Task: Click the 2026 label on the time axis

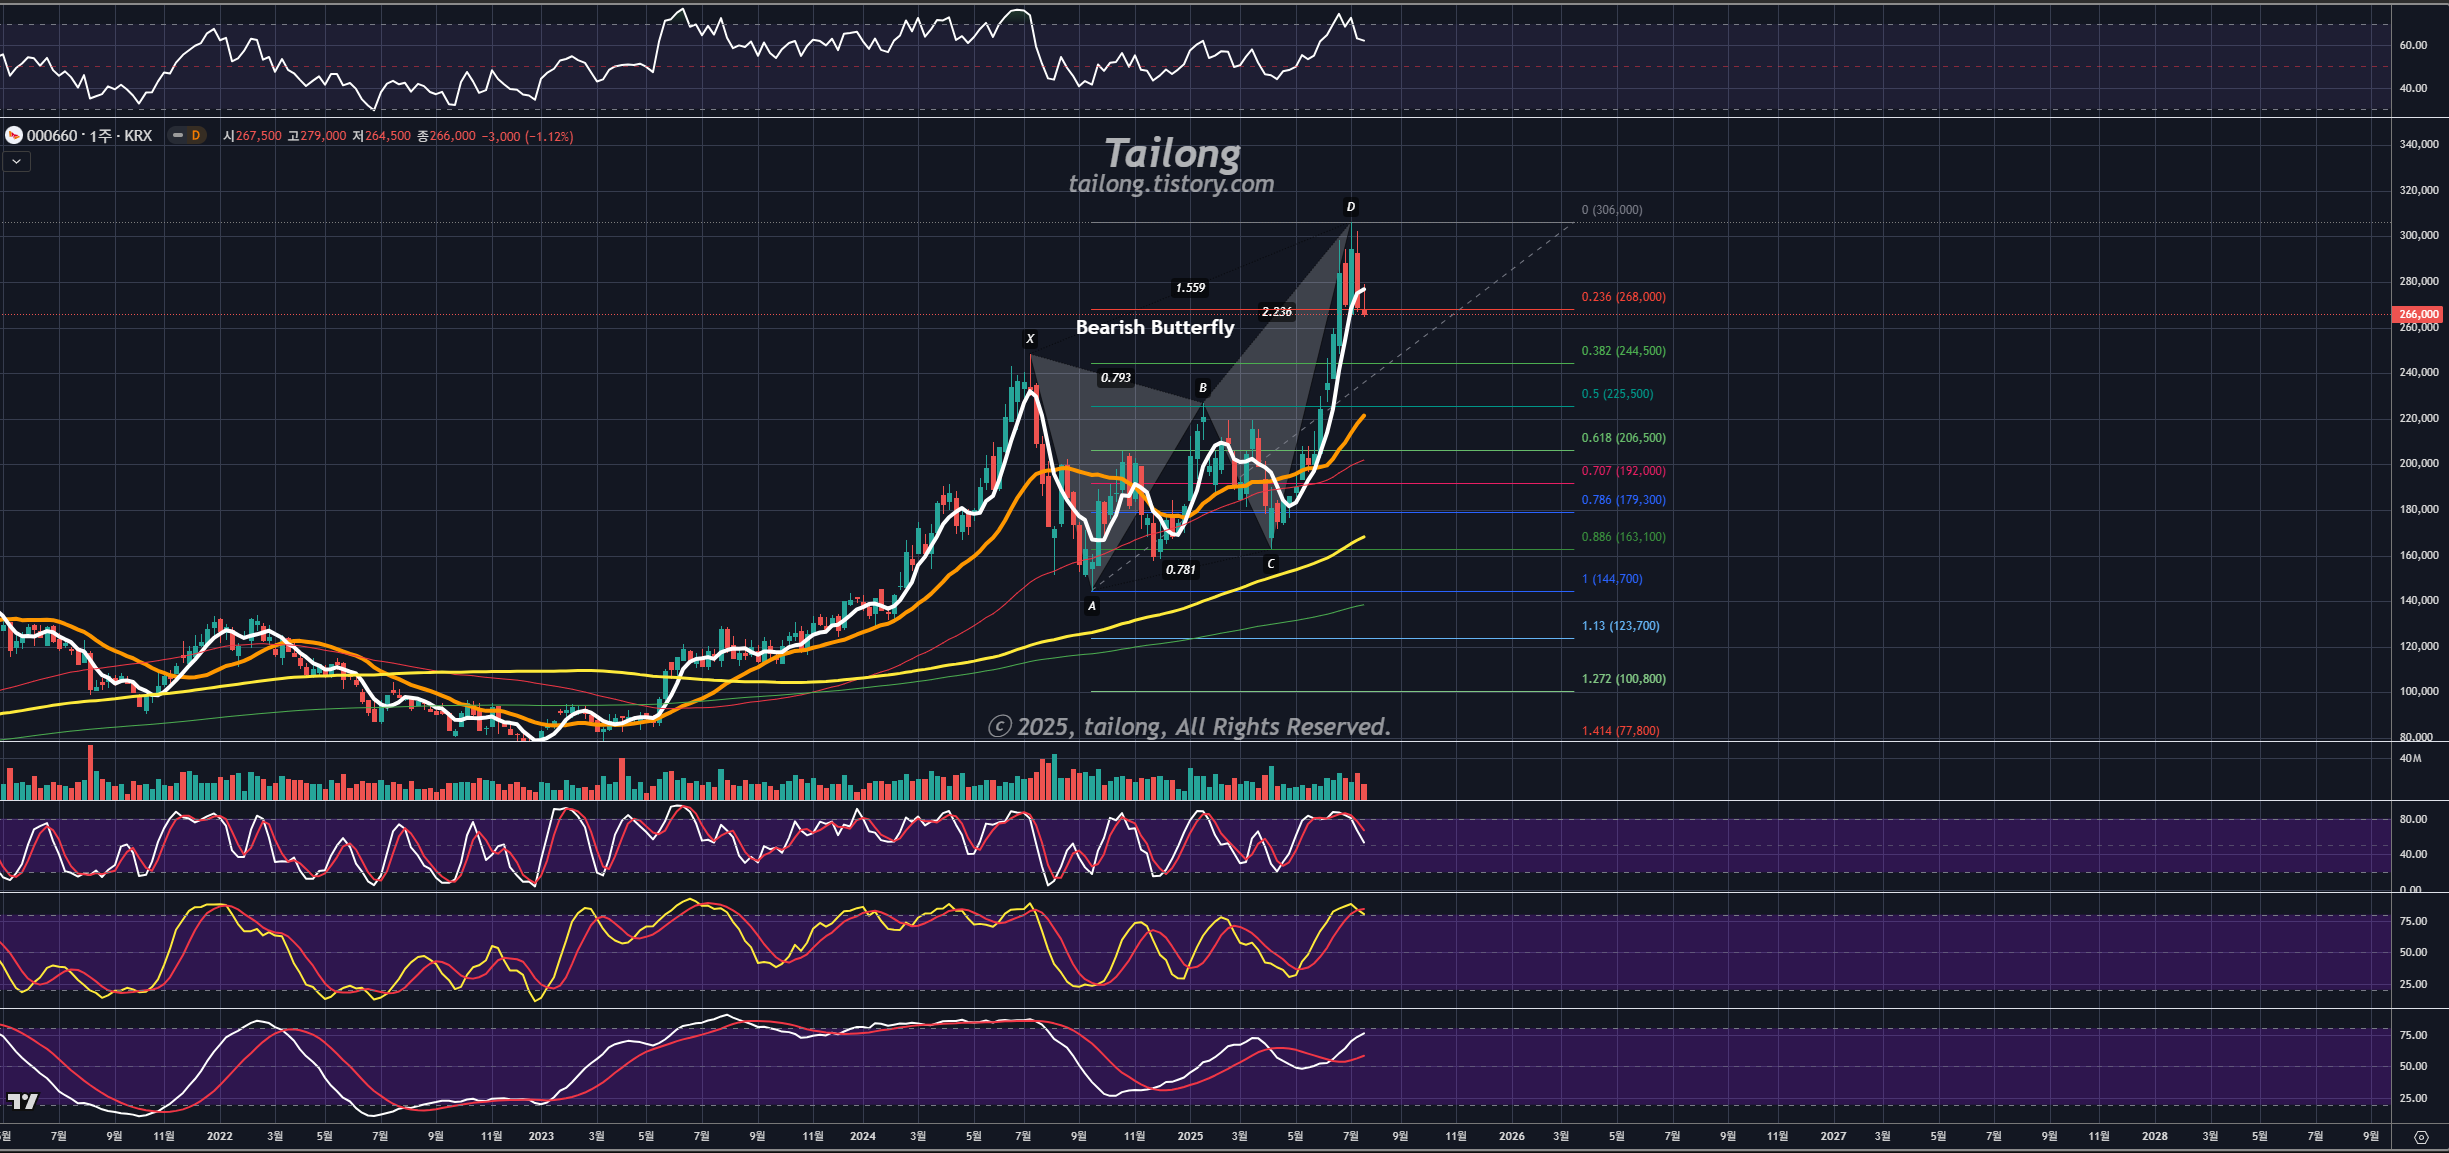Action: [x=1511, y=1136]
